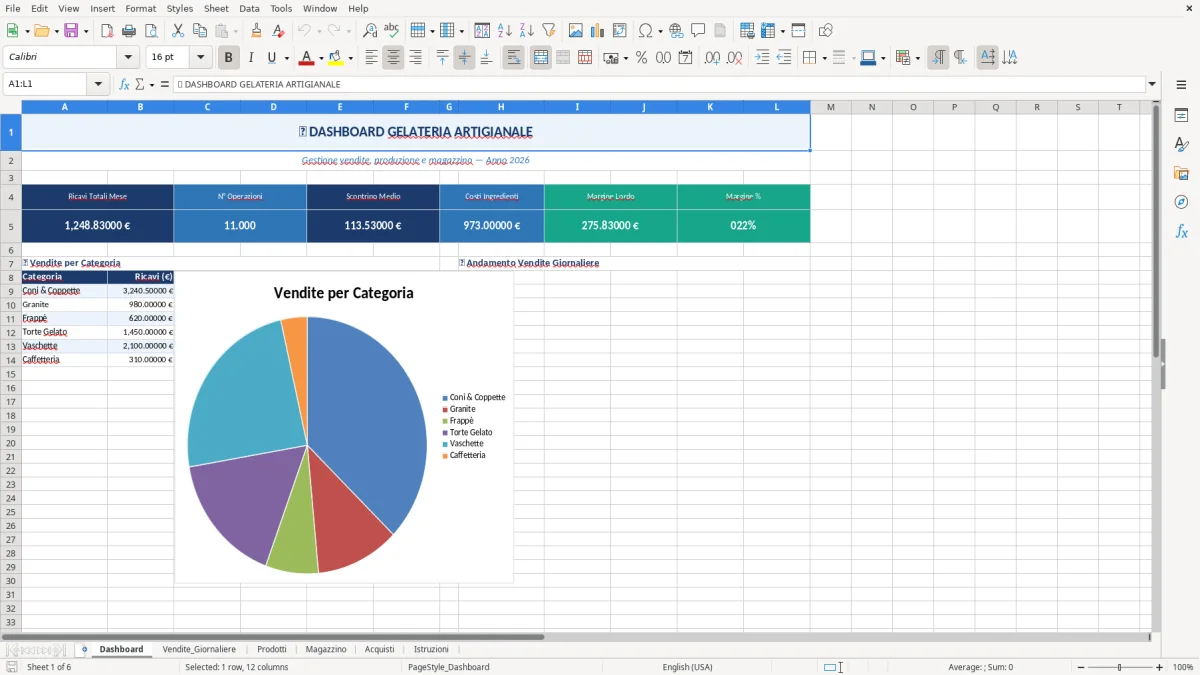1200x675 pixels.
Task: Open the sidebar Navigator deck
Action: tap(1181, 202)
